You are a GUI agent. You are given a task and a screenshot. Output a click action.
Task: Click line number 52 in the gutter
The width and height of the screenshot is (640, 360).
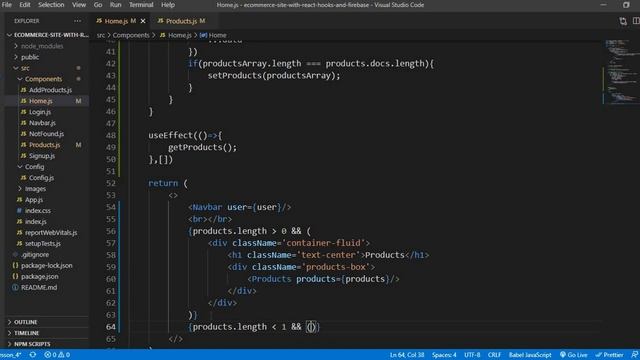(111, 183)
